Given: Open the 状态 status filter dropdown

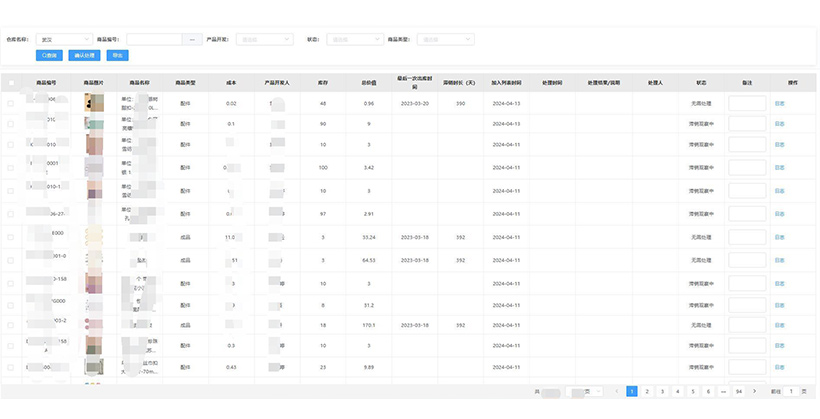Looking at the screenshot, I should point(349,39).
